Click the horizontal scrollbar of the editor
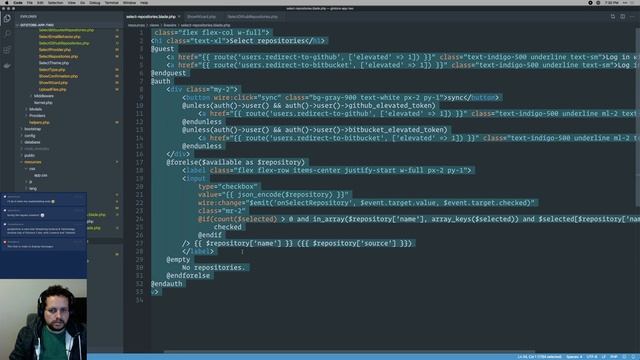This screenshot has height=360, width=640. click(349, 351)
